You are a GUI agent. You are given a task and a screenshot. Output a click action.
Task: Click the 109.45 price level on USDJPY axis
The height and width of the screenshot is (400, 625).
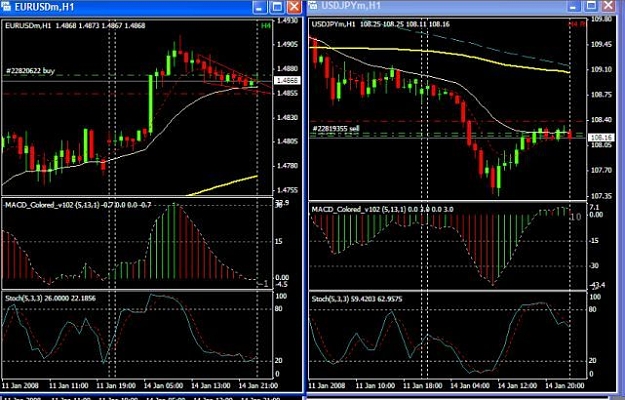pos(601,44)
